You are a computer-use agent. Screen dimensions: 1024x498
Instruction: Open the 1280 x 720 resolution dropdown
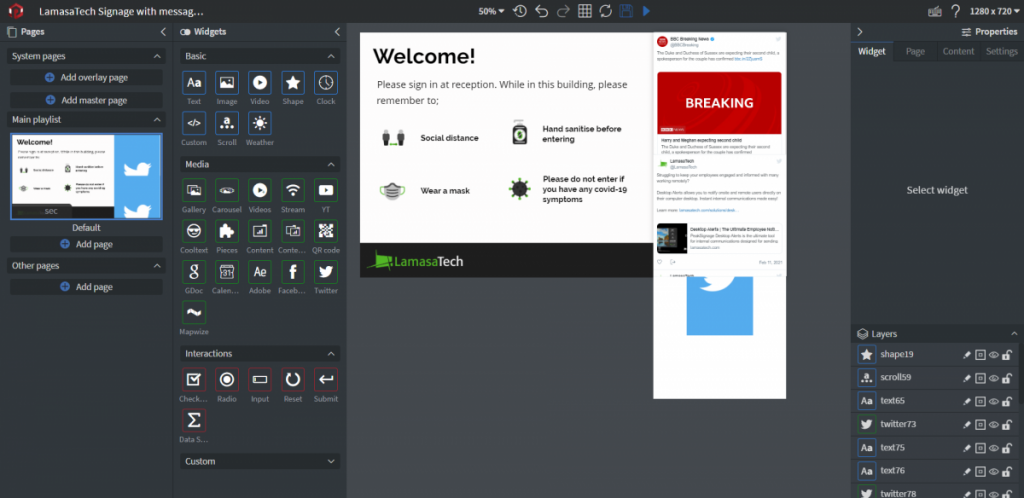[x=997, y=11]
